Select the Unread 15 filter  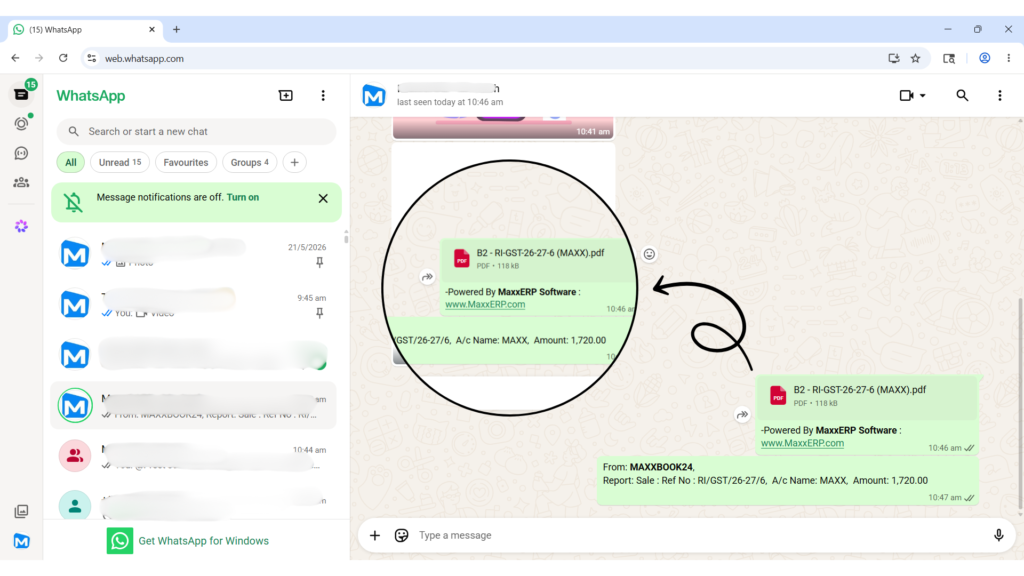pyautogui.click(x=120, y=163)
